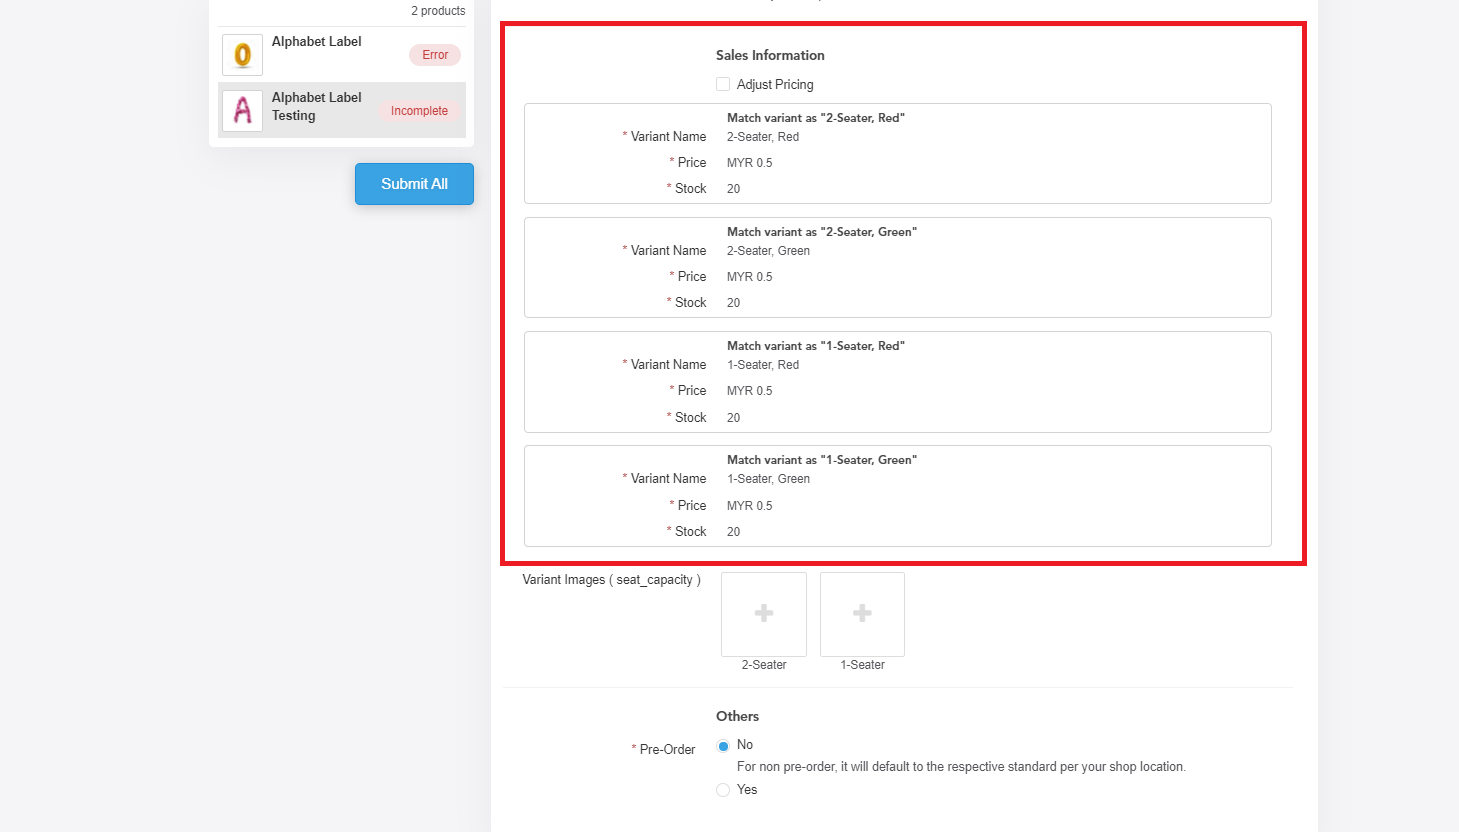
Task: Click price MYR 0.5 of 1-Seater, Green
Action: [750, 506]
